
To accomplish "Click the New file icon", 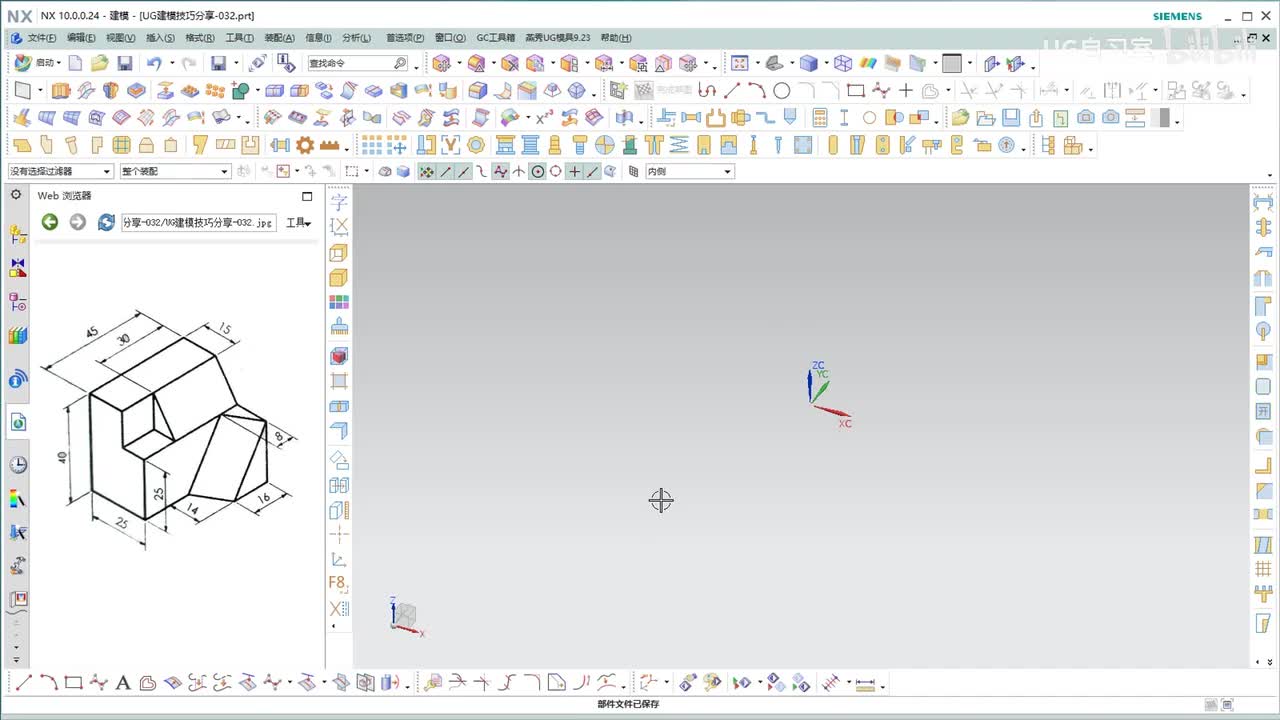I will point(76,63).
